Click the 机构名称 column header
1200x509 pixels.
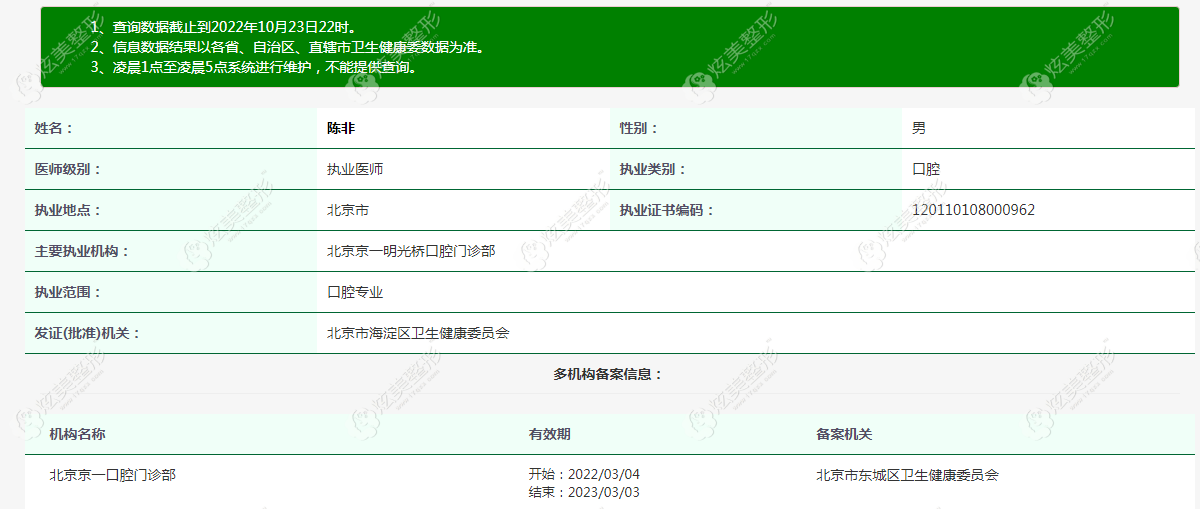pyautogui.click(x=78, y=435)
